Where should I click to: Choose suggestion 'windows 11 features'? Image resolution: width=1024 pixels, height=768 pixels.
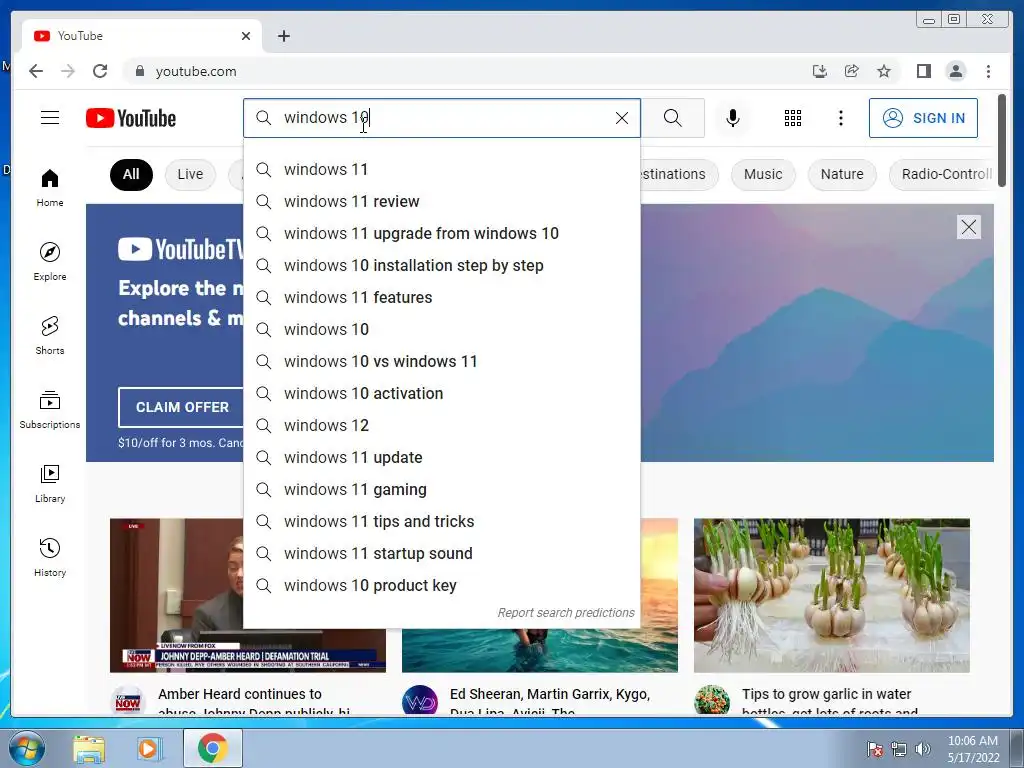click(x=441, y=297)
